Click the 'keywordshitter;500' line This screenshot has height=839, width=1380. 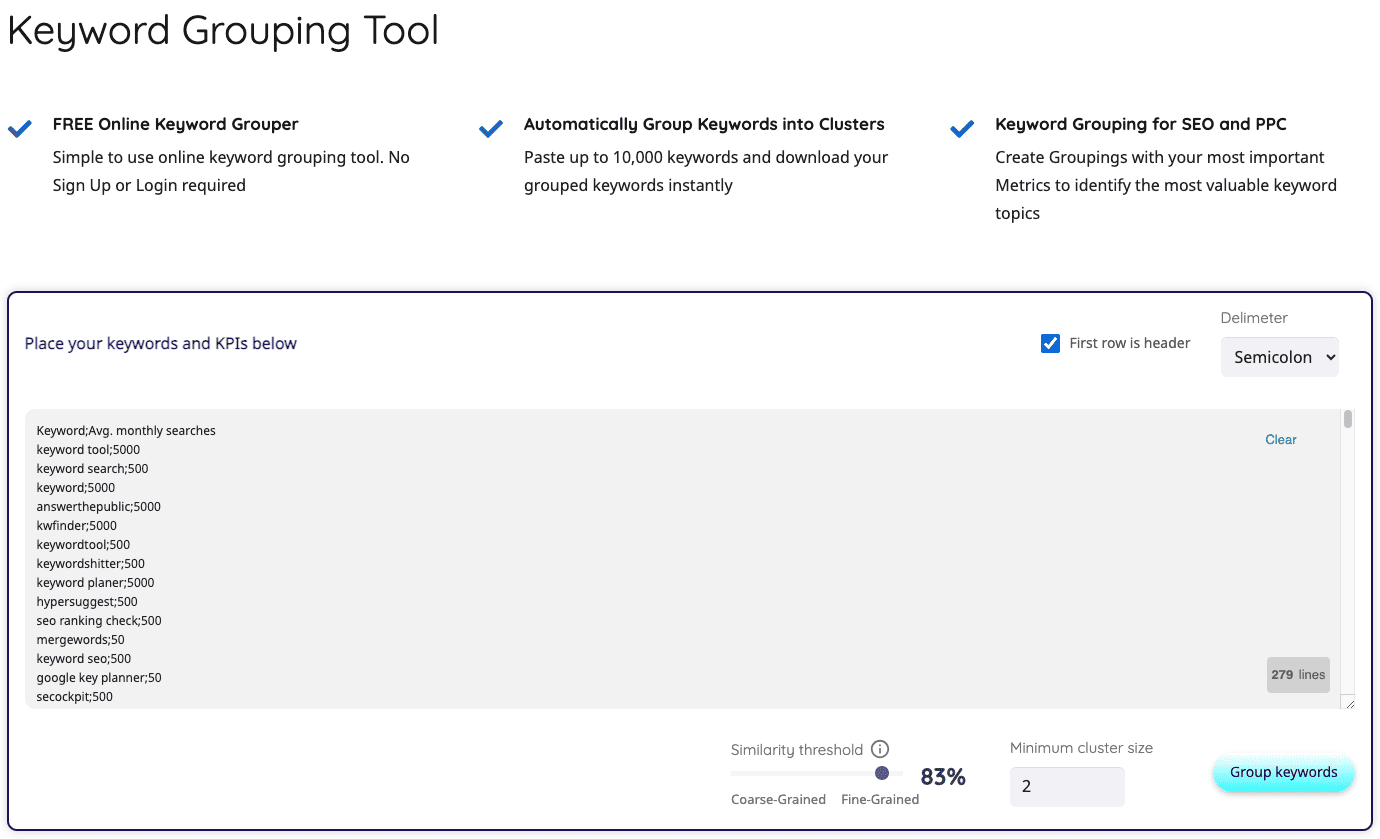pyautogui.click(x=91, y=564)
